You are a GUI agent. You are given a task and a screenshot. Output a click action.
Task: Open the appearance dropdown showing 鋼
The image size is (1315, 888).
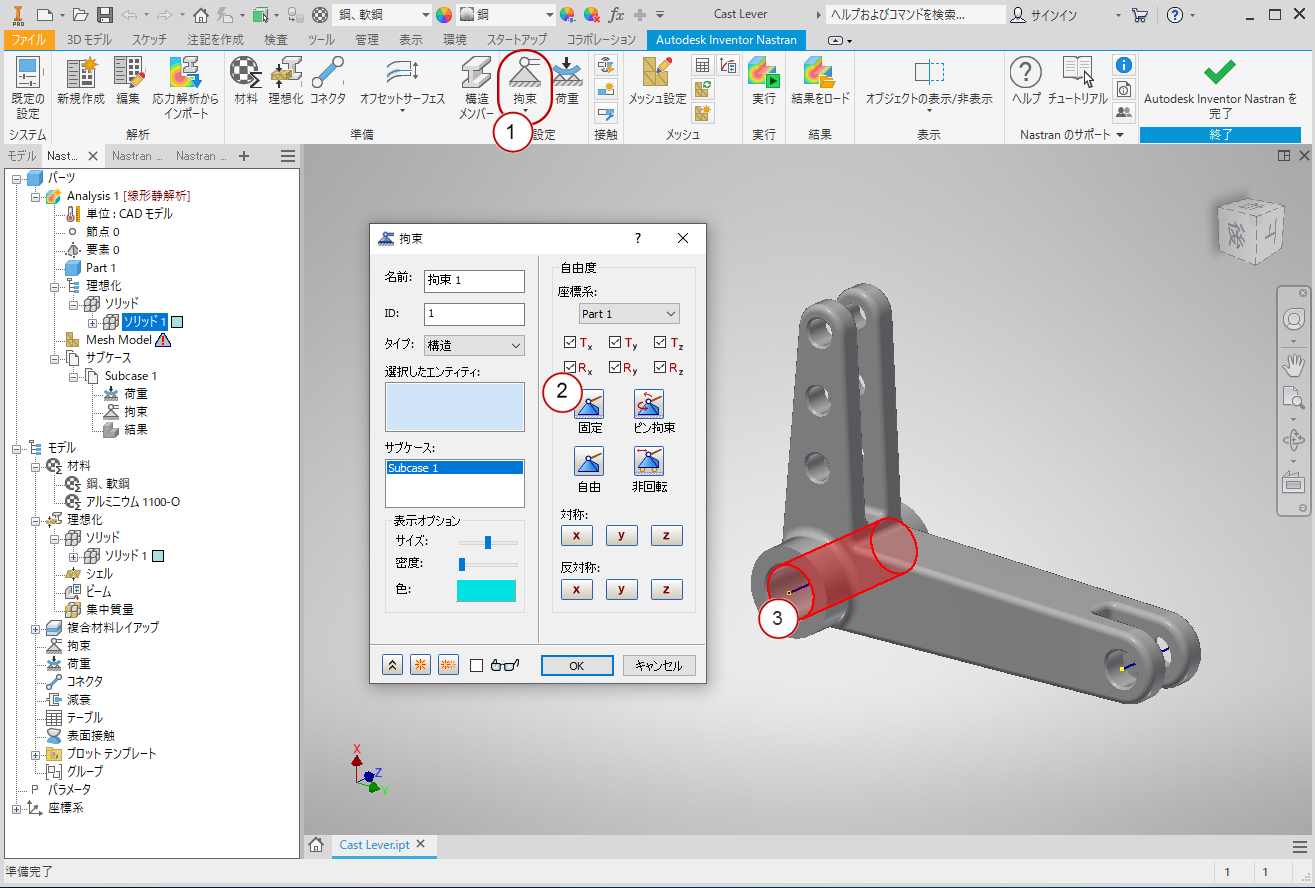506,15
